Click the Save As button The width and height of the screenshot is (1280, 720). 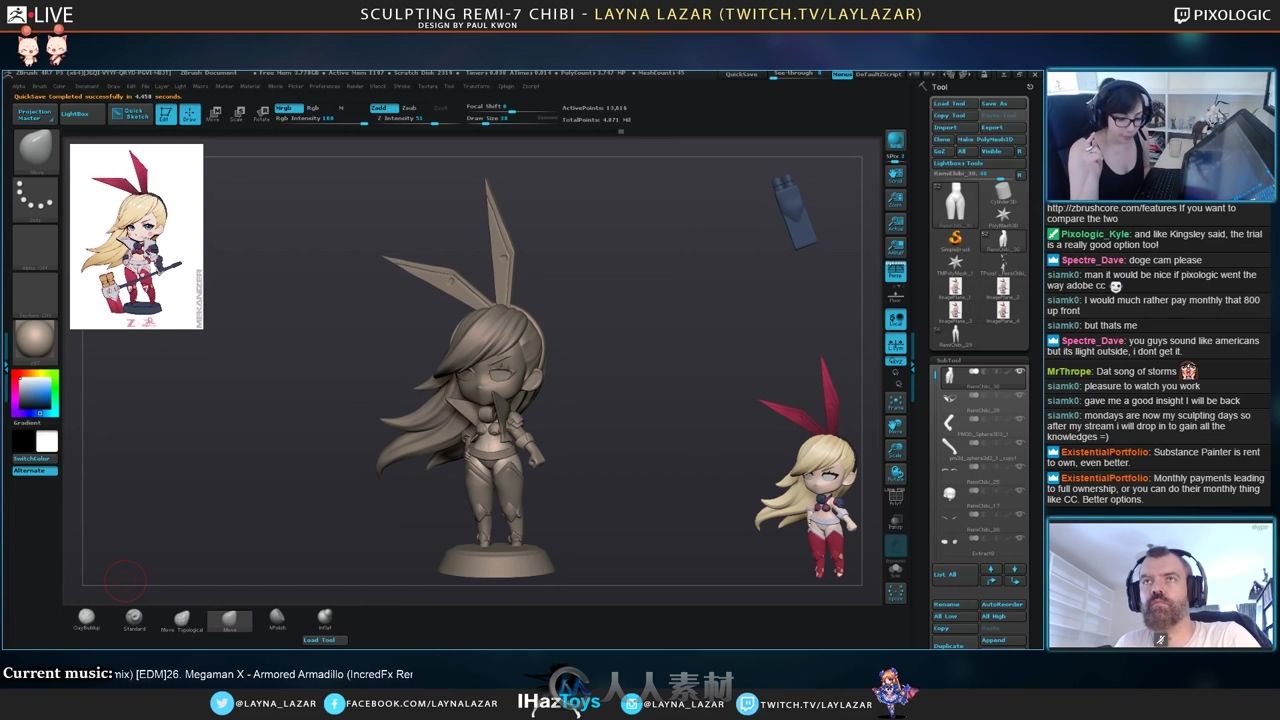[x=1002, y=104]
